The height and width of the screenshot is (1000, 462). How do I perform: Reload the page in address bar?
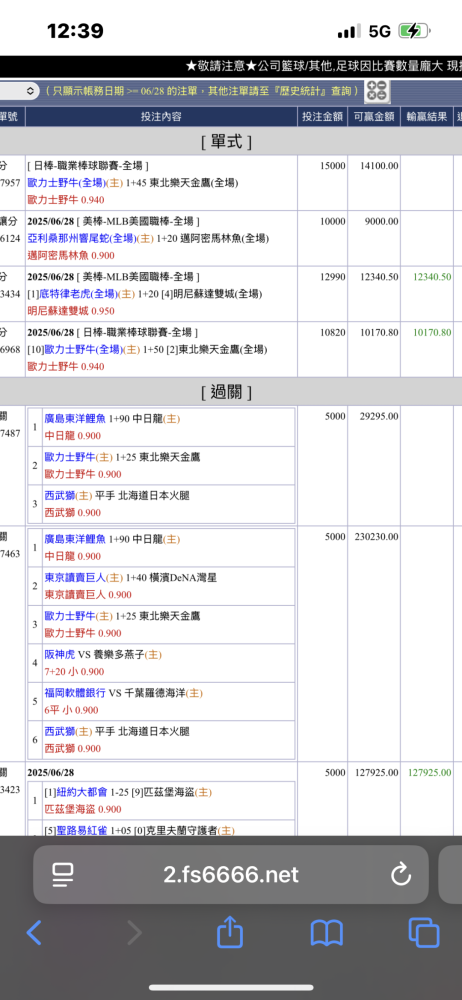coord(401,874)
